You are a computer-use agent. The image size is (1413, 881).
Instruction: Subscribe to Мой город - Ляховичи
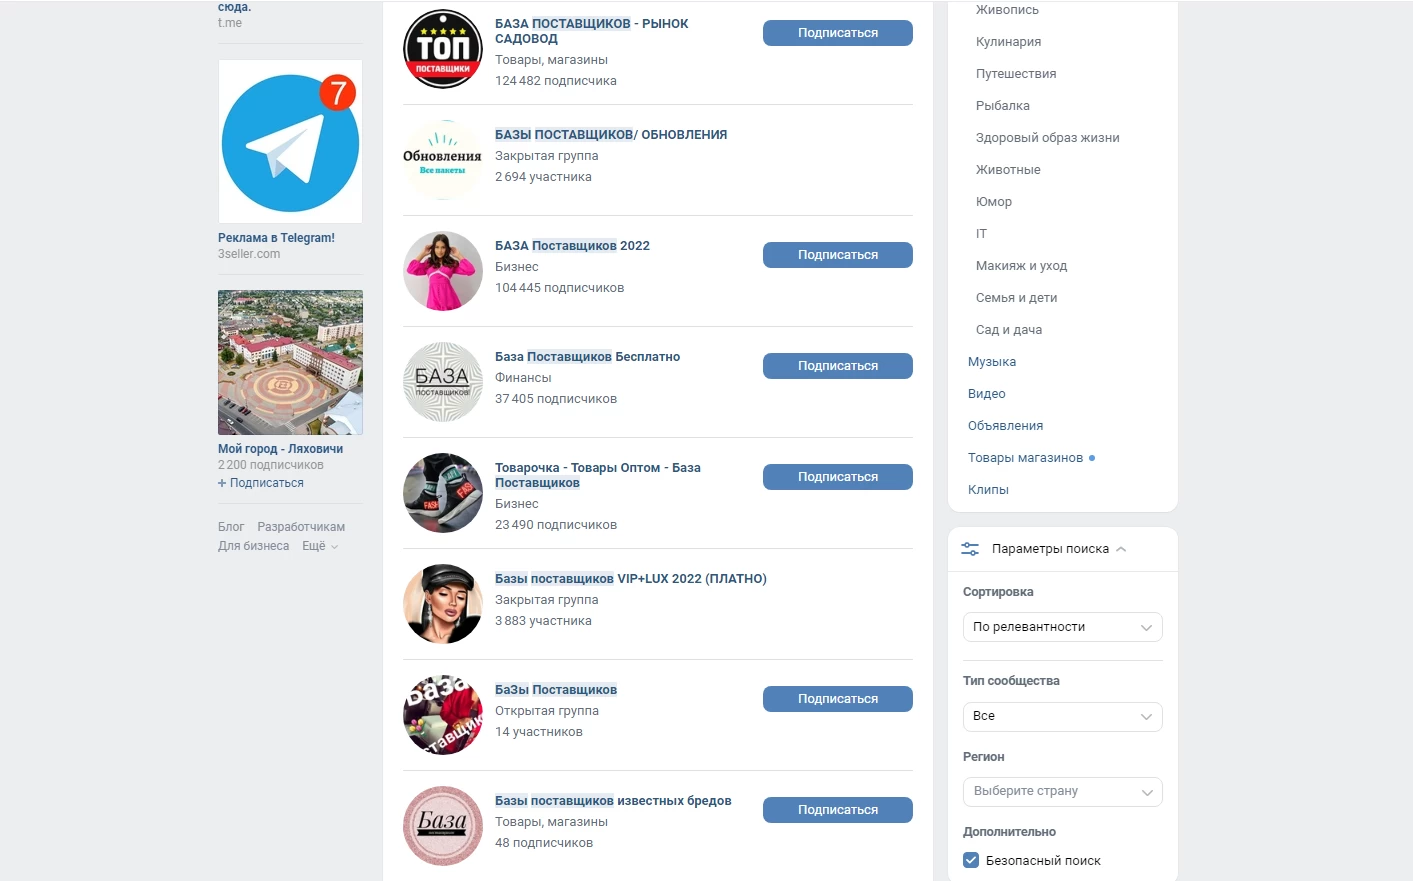(x=261, y=483)
